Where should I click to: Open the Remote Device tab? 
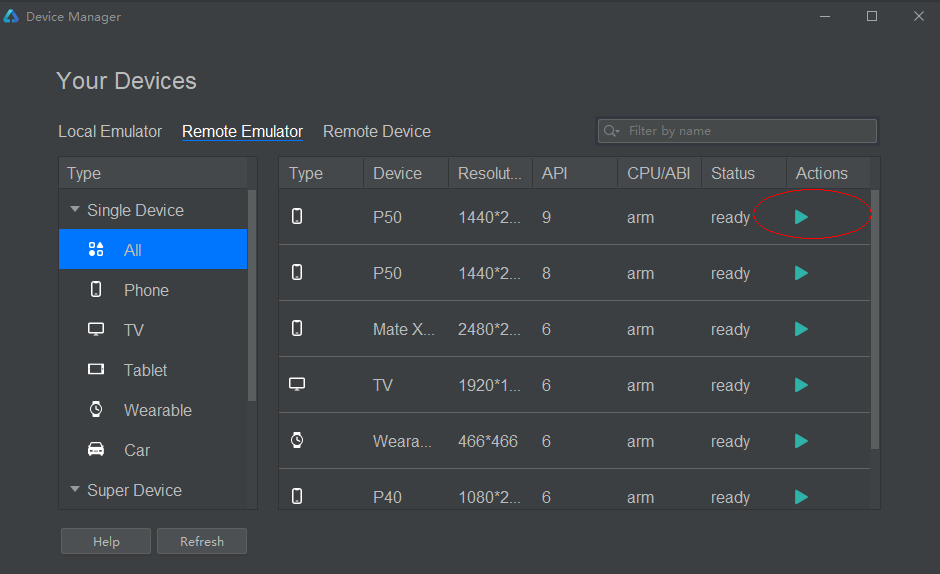pos(376,131)
